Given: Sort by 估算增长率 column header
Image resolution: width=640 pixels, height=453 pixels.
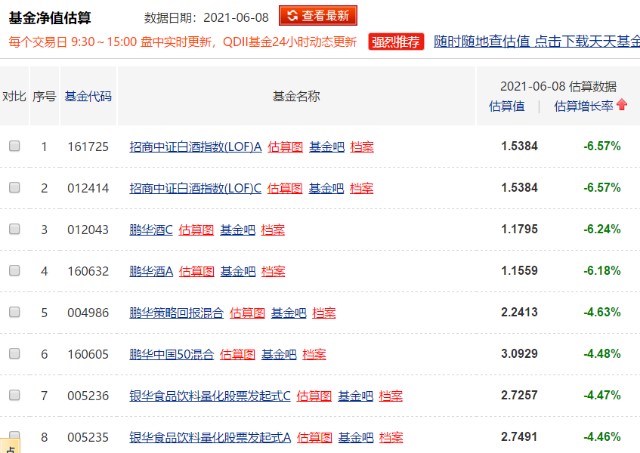Looking at the screenshot, I should 584,106.
